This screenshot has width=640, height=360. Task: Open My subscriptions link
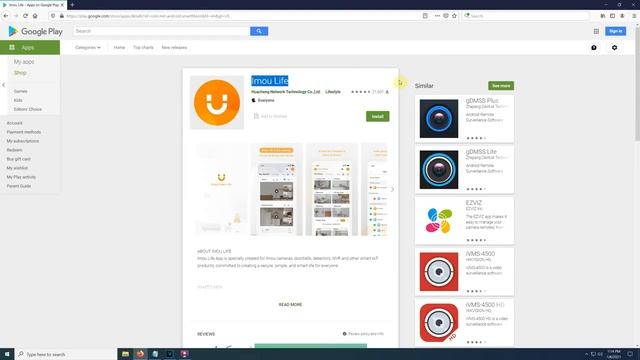pos(22,141)
